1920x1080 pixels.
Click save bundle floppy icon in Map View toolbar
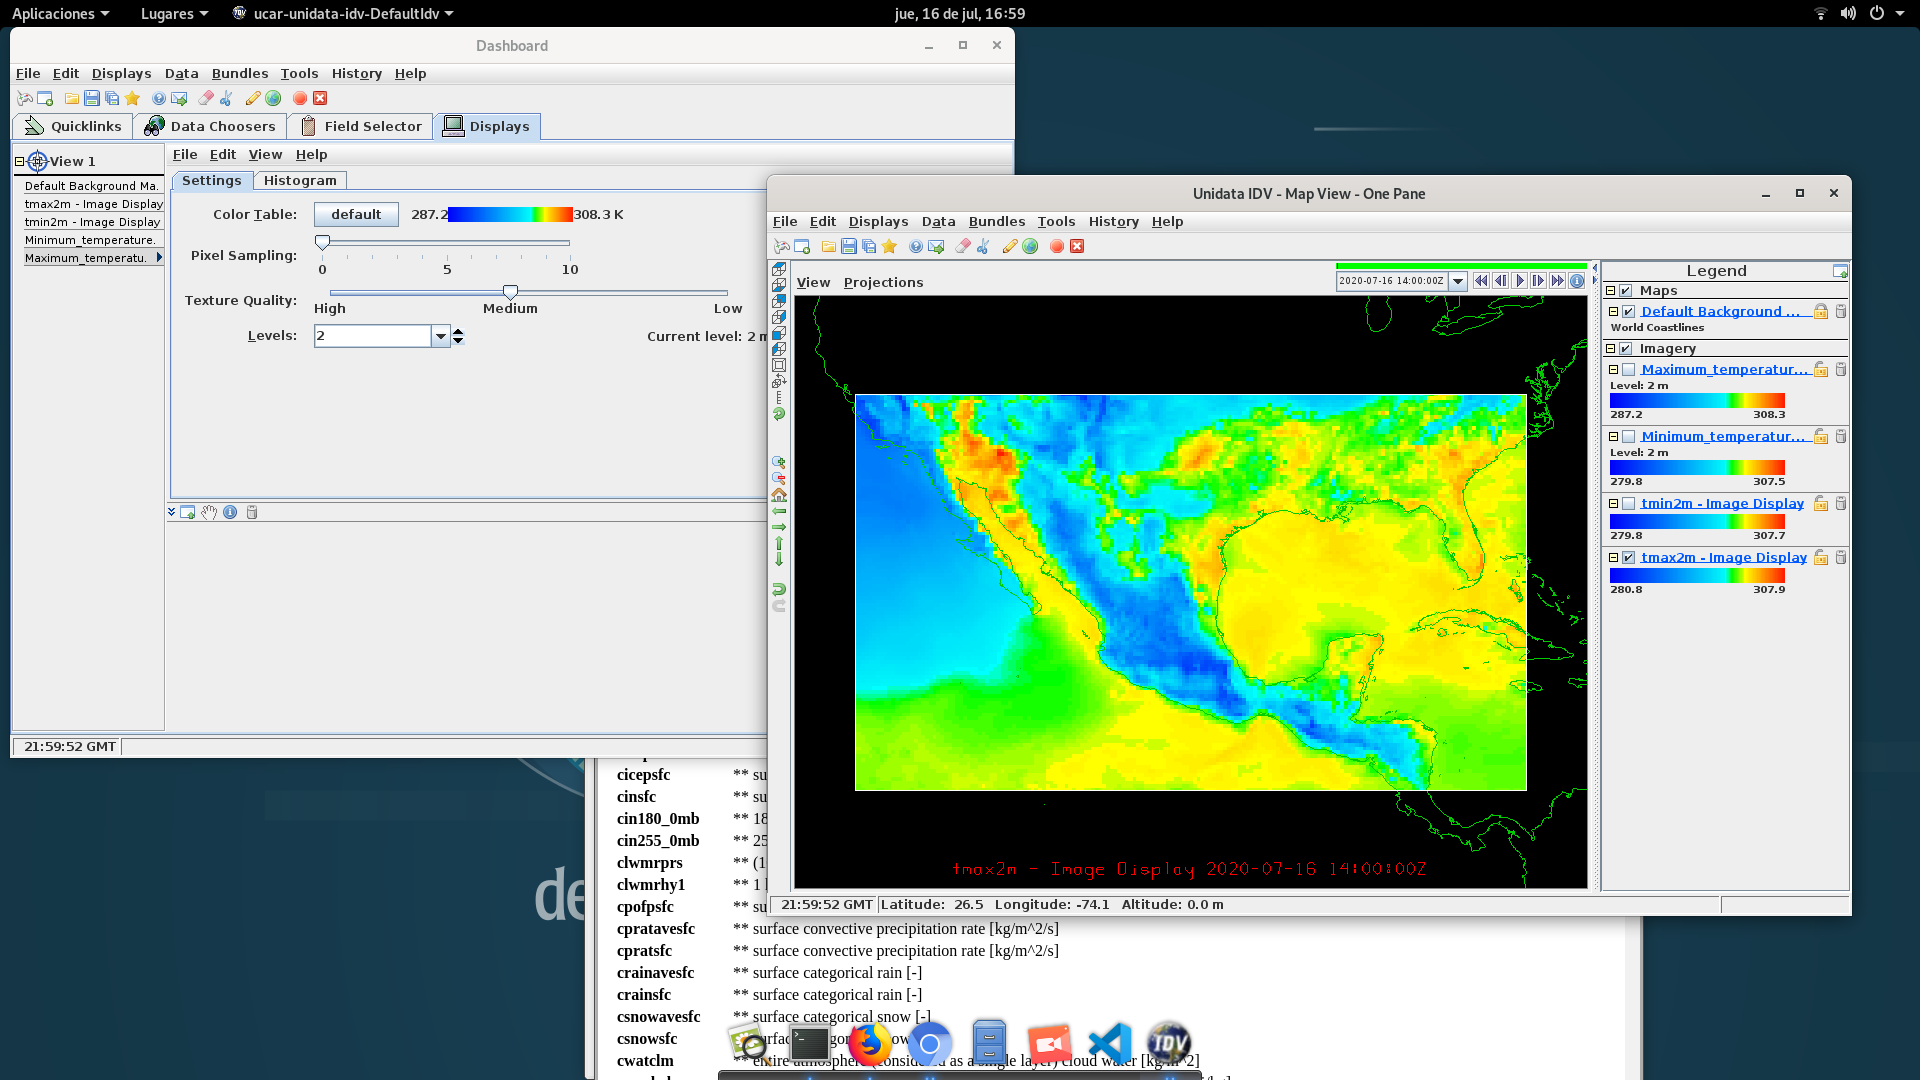coord(848,246)
